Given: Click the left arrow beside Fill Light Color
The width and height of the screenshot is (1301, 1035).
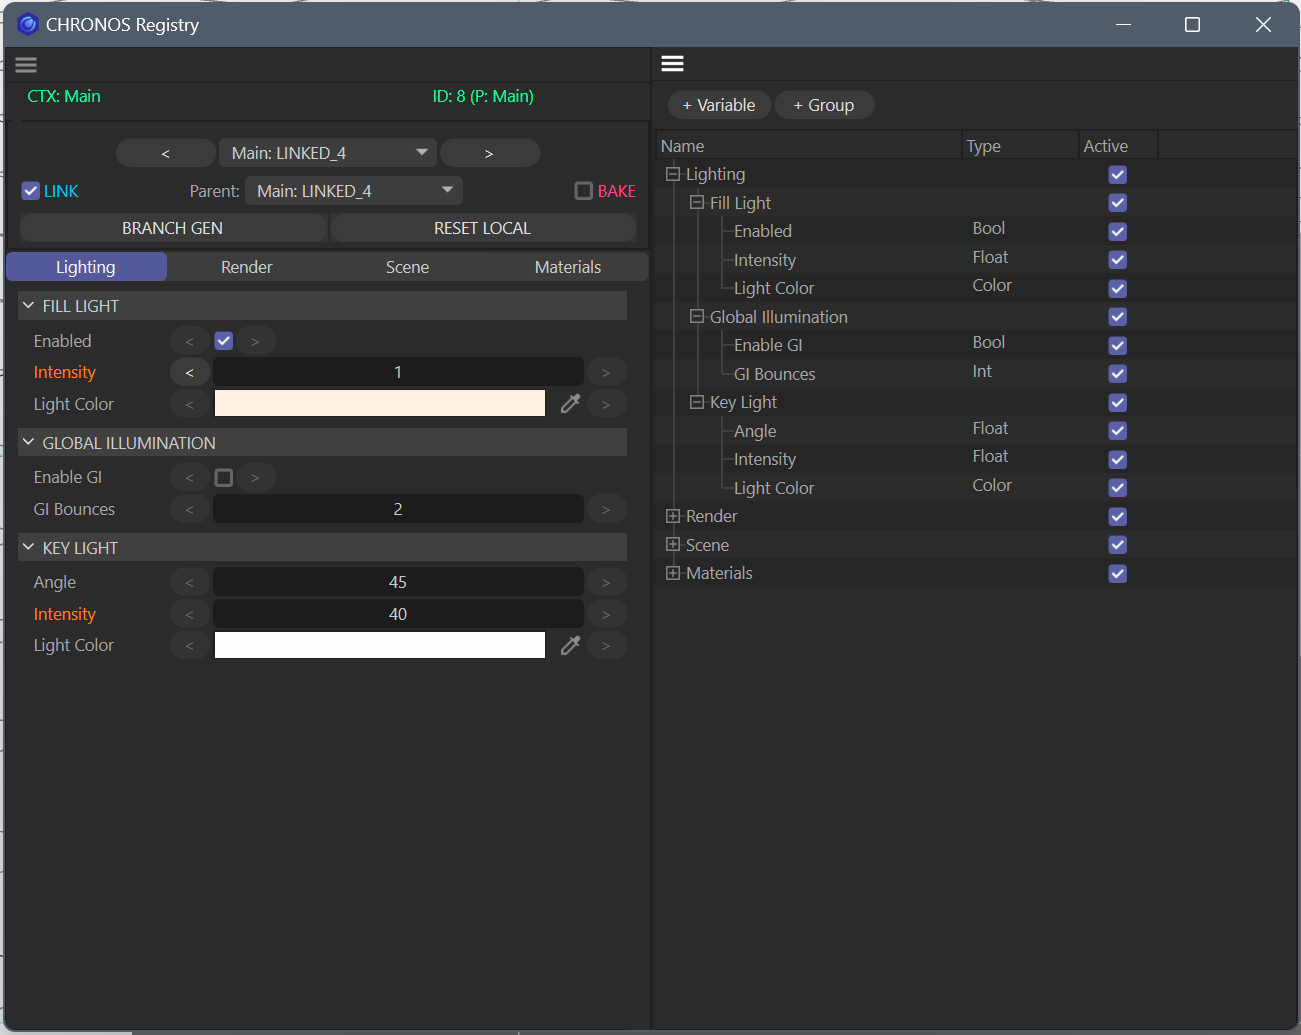Looking at the screenshot, I should (190, 404).
